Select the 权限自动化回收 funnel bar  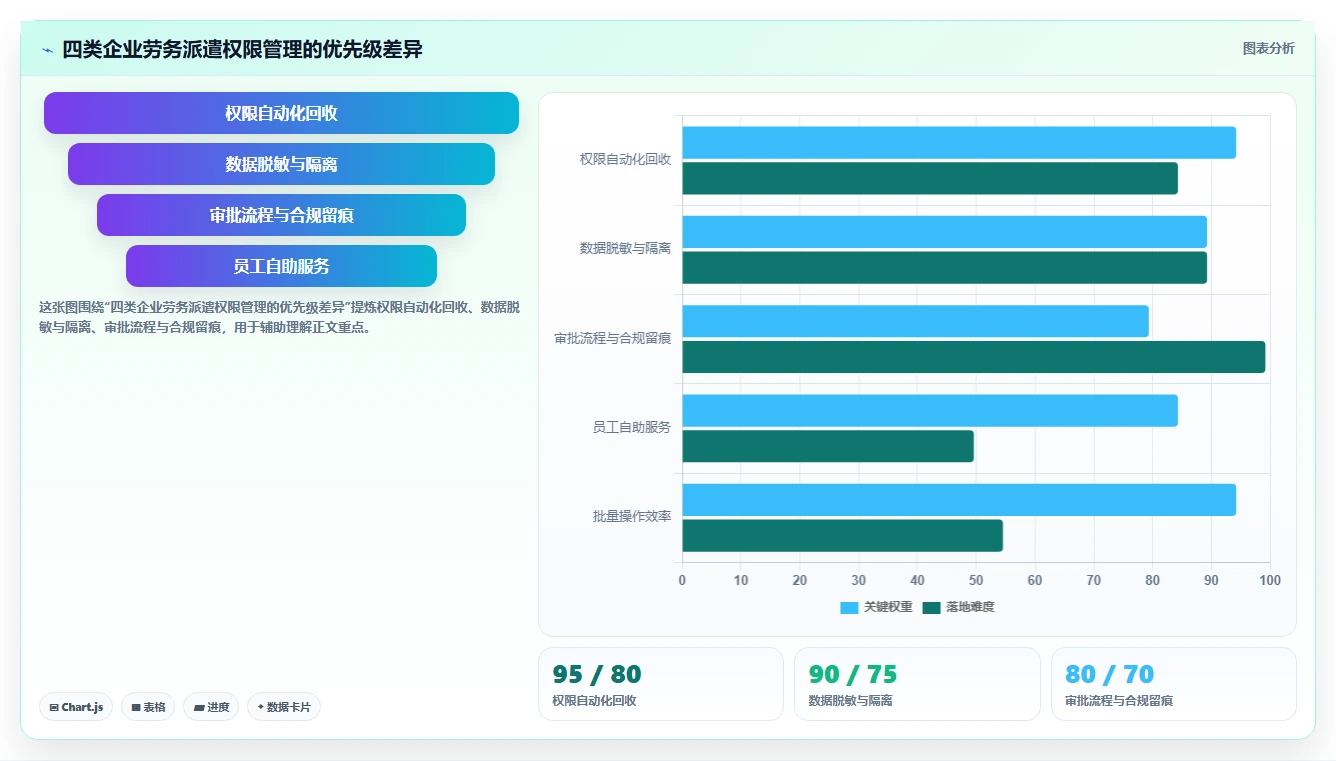(x=281, y=113)
